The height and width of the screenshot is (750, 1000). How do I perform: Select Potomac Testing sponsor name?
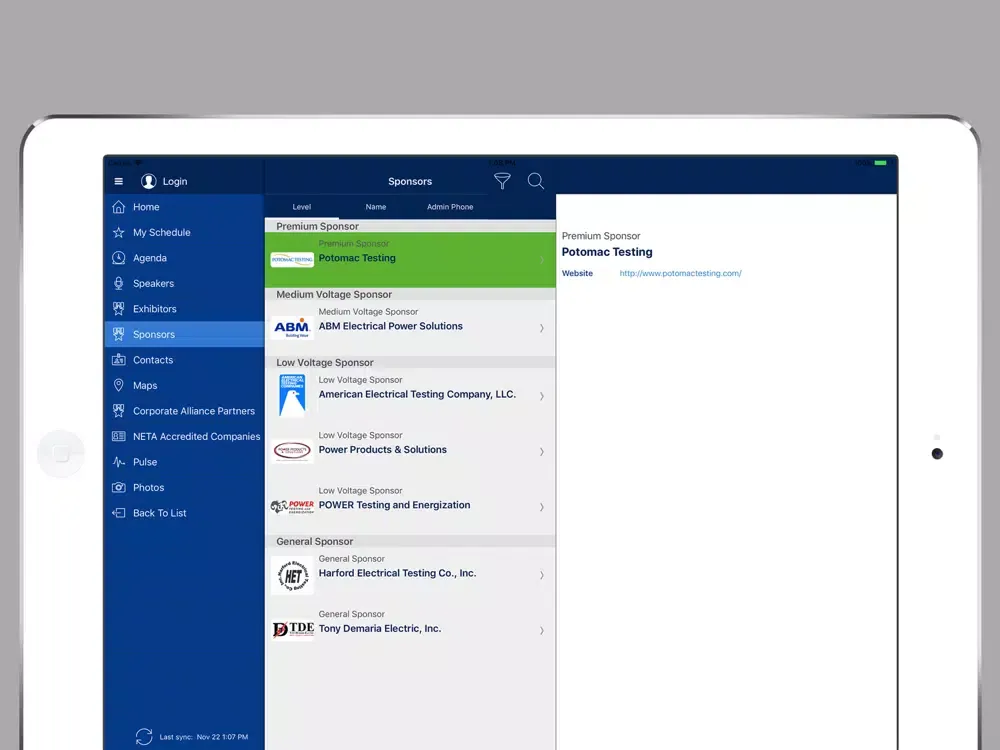(x=357, y=258)
